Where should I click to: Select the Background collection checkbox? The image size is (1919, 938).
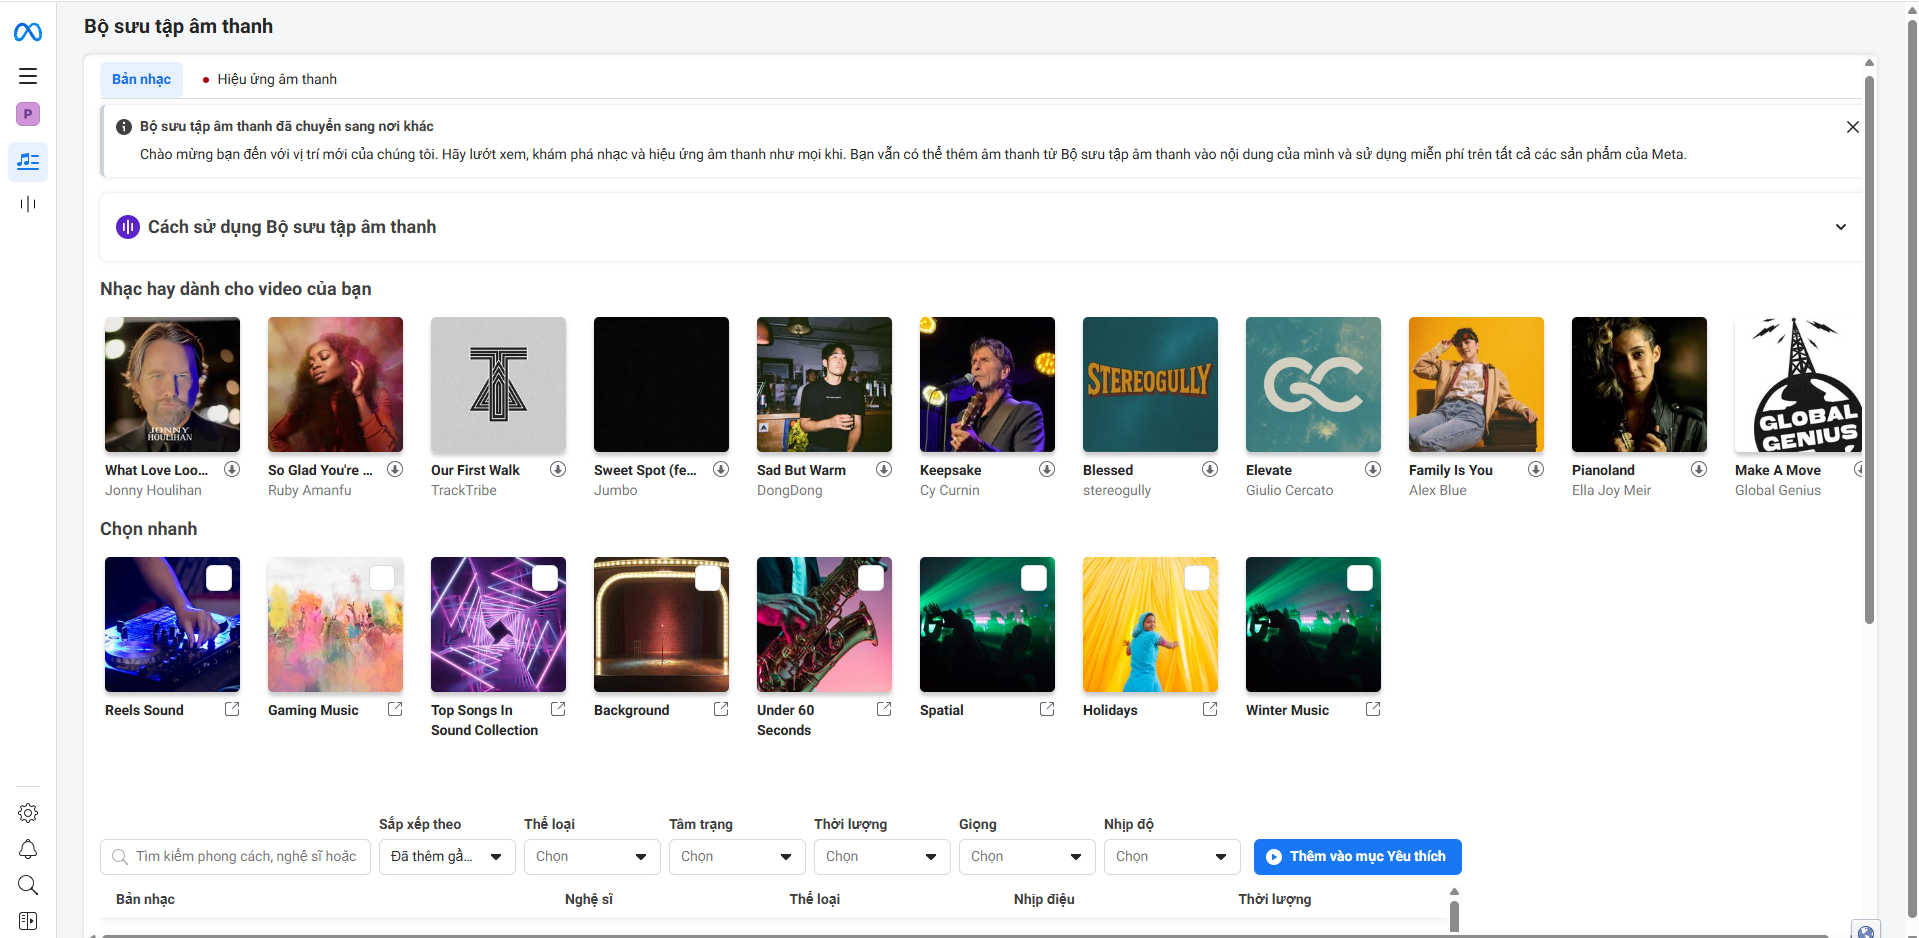(708, 578)
